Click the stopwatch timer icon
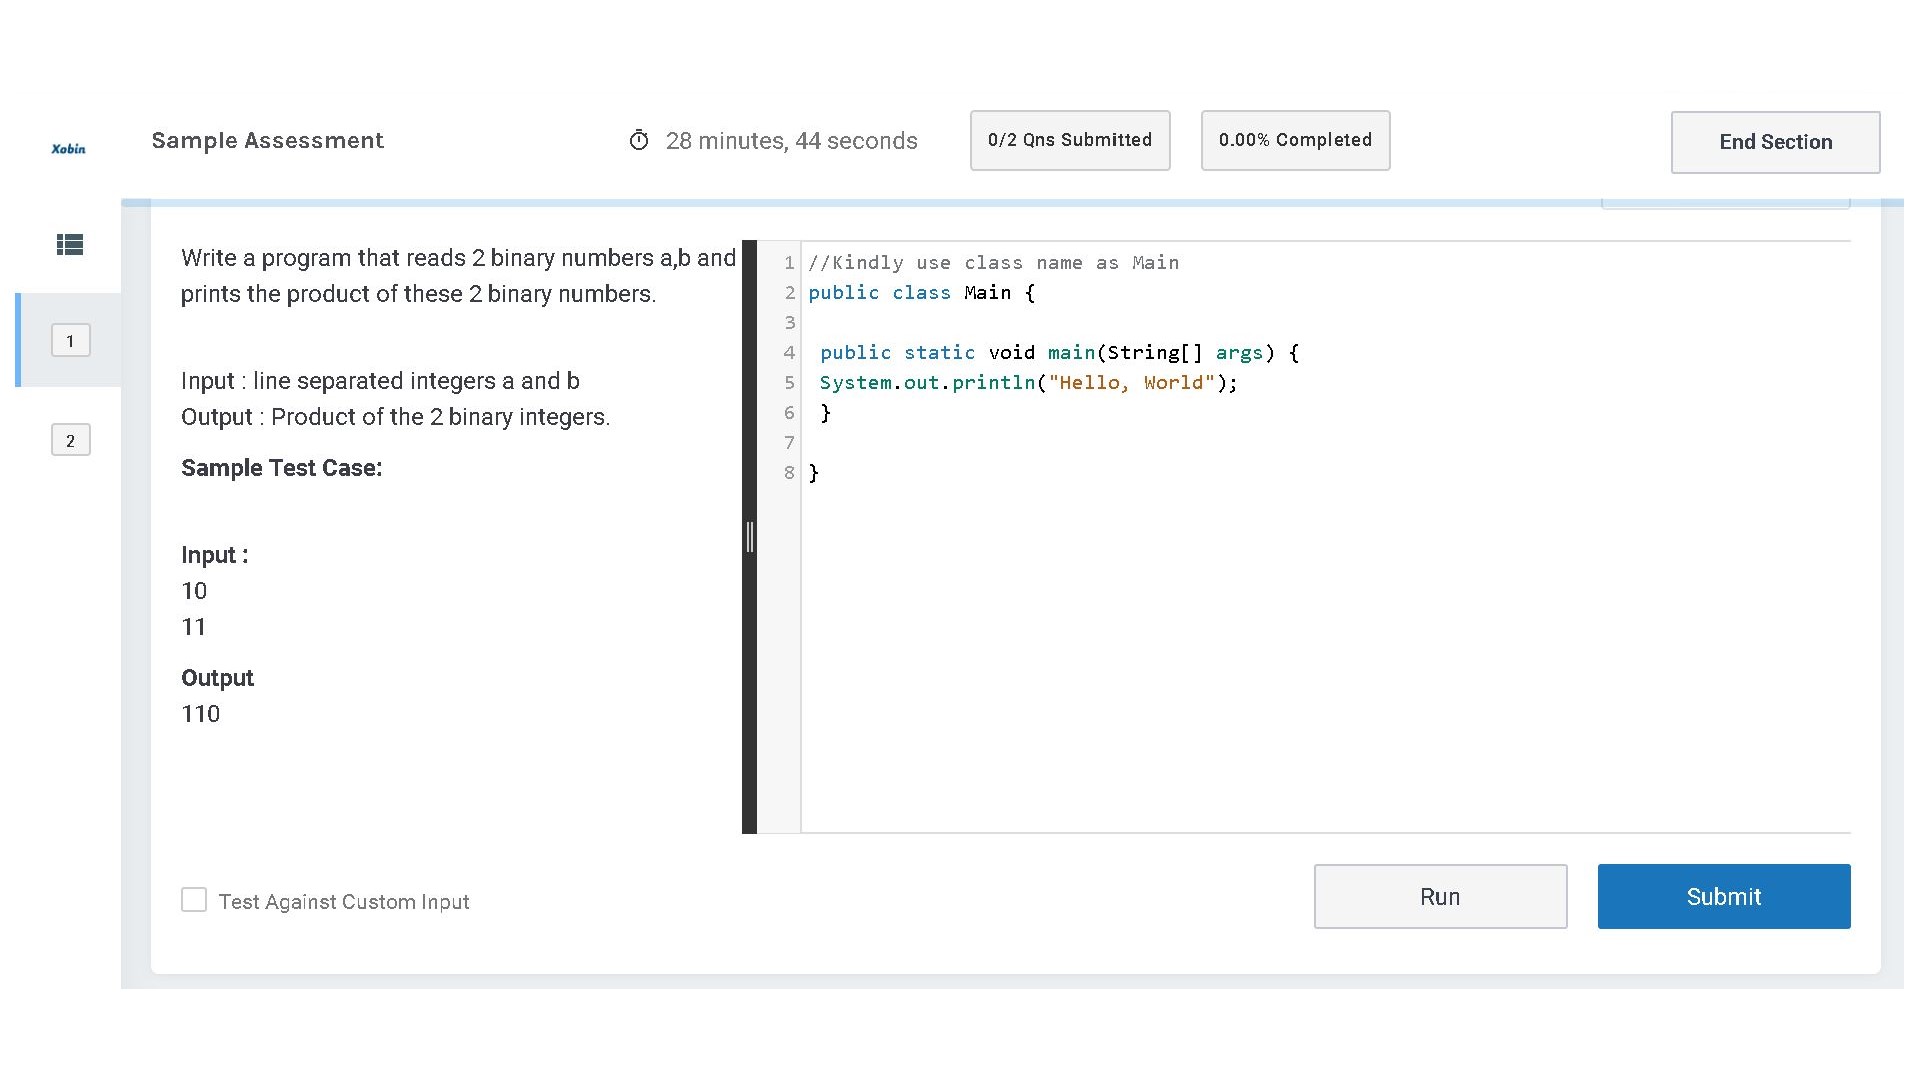This screenshot has width=1920, height=1080. [639, 141]
